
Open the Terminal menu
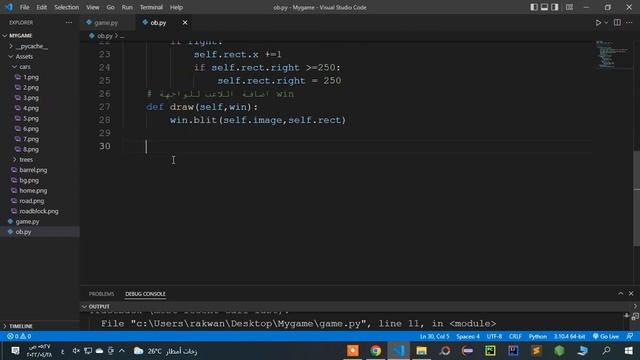(x=151, y=7)
